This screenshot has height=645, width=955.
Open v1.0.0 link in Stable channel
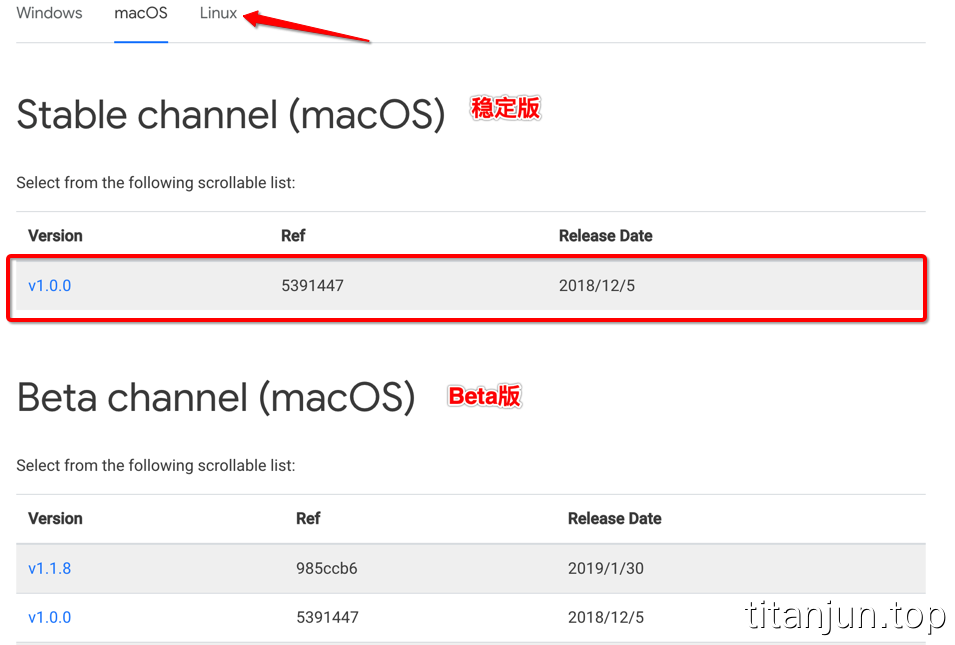[x=49, y=286]
